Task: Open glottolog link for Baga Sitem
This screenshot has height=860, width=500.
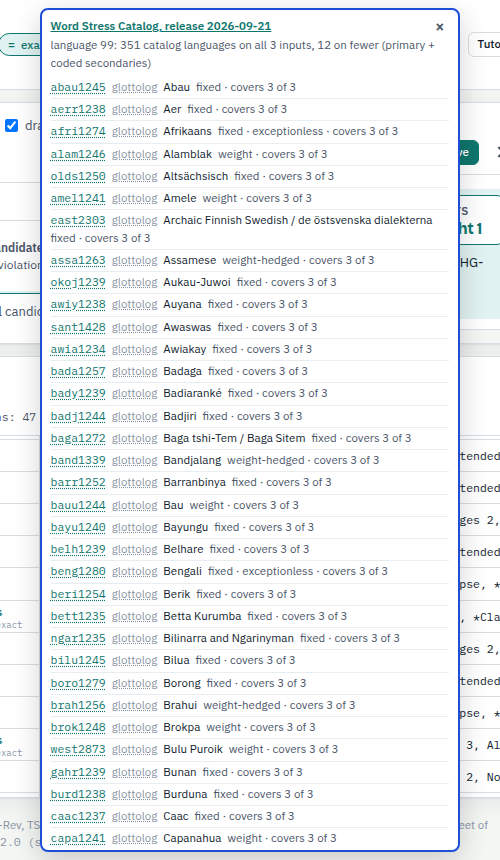Action: pos(135,438)
